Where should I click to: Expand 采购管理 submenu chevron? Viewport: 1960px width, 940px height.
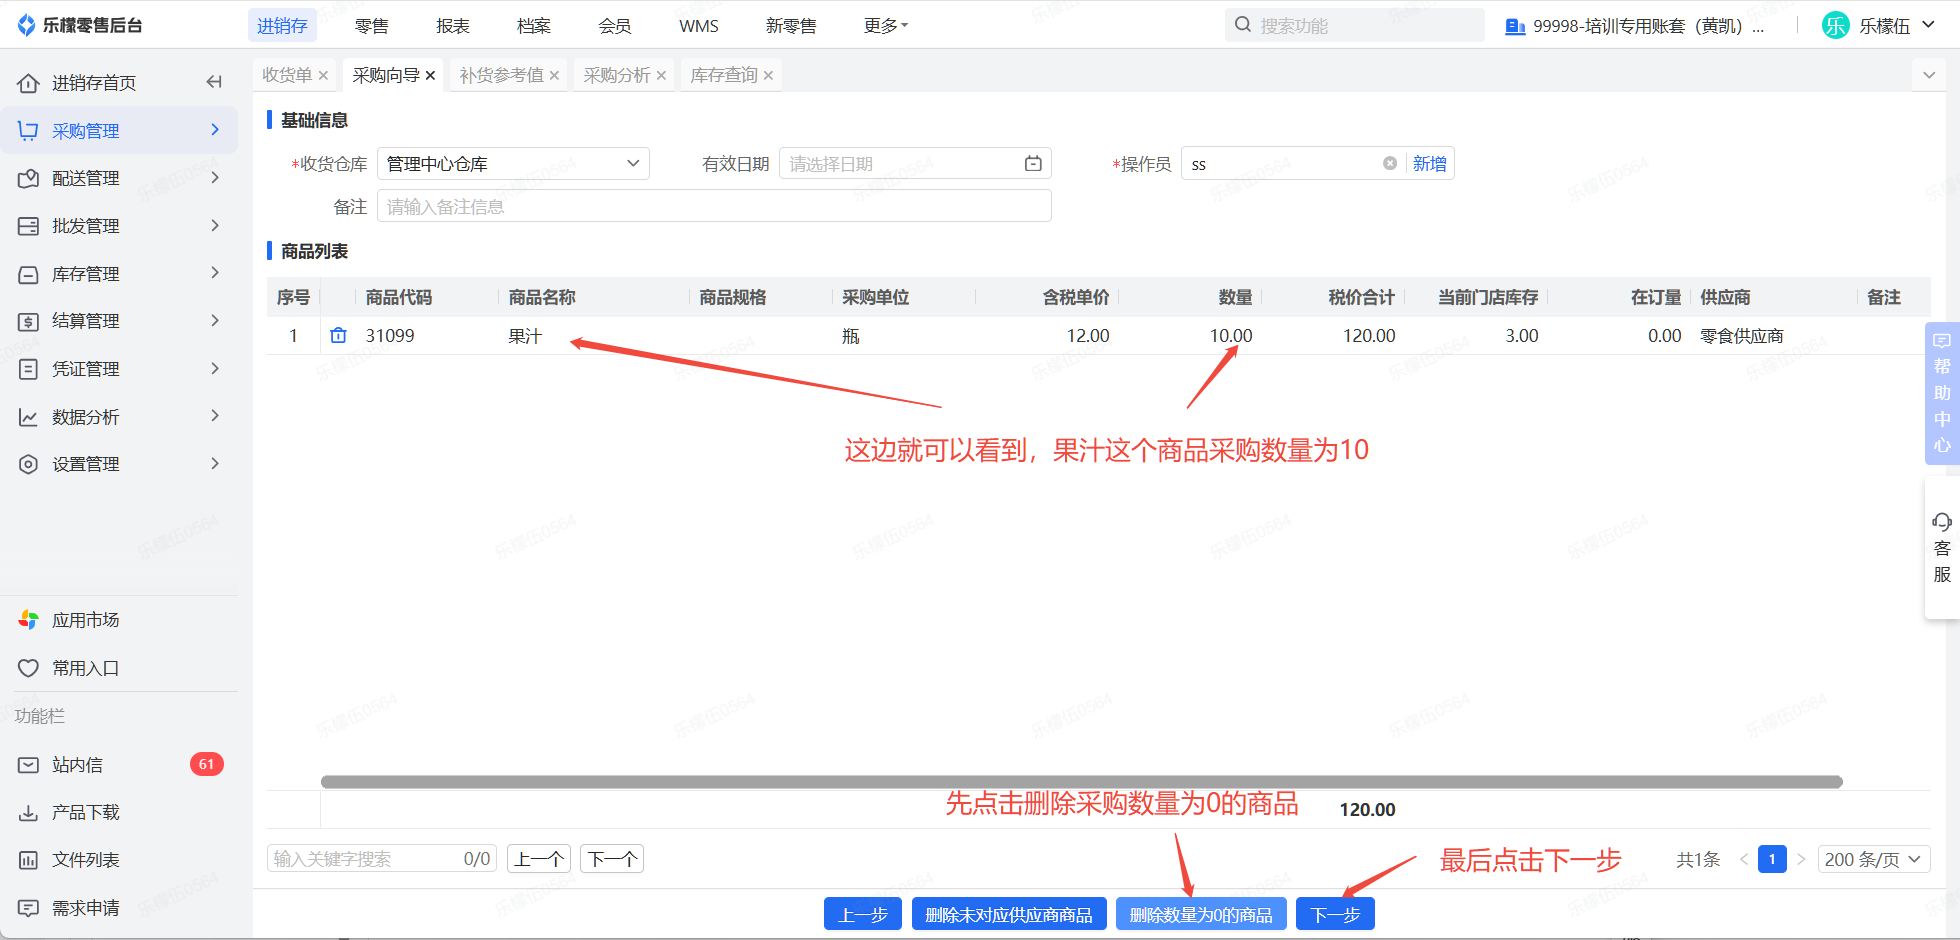pos(215,130)
